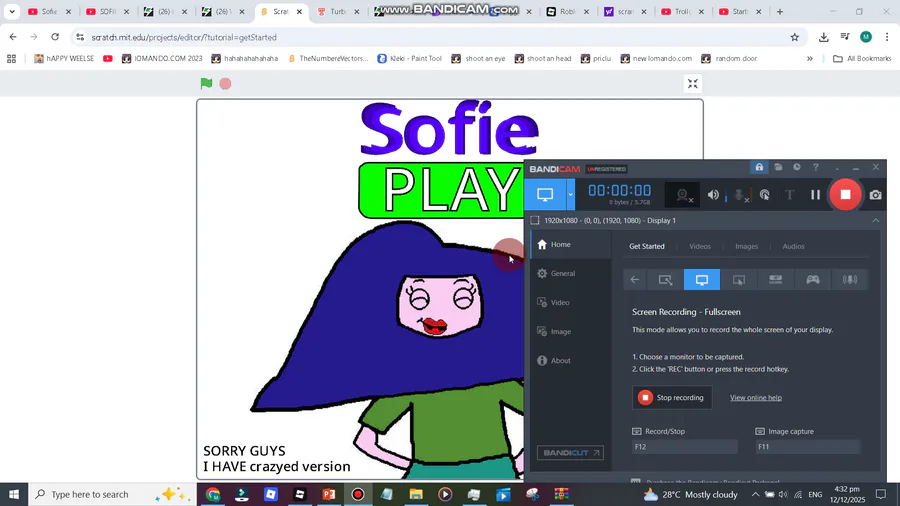Open Windows Start menu
Image resolution: width=900 pixels, height=506 pixels.
click(x=14, y=494)
